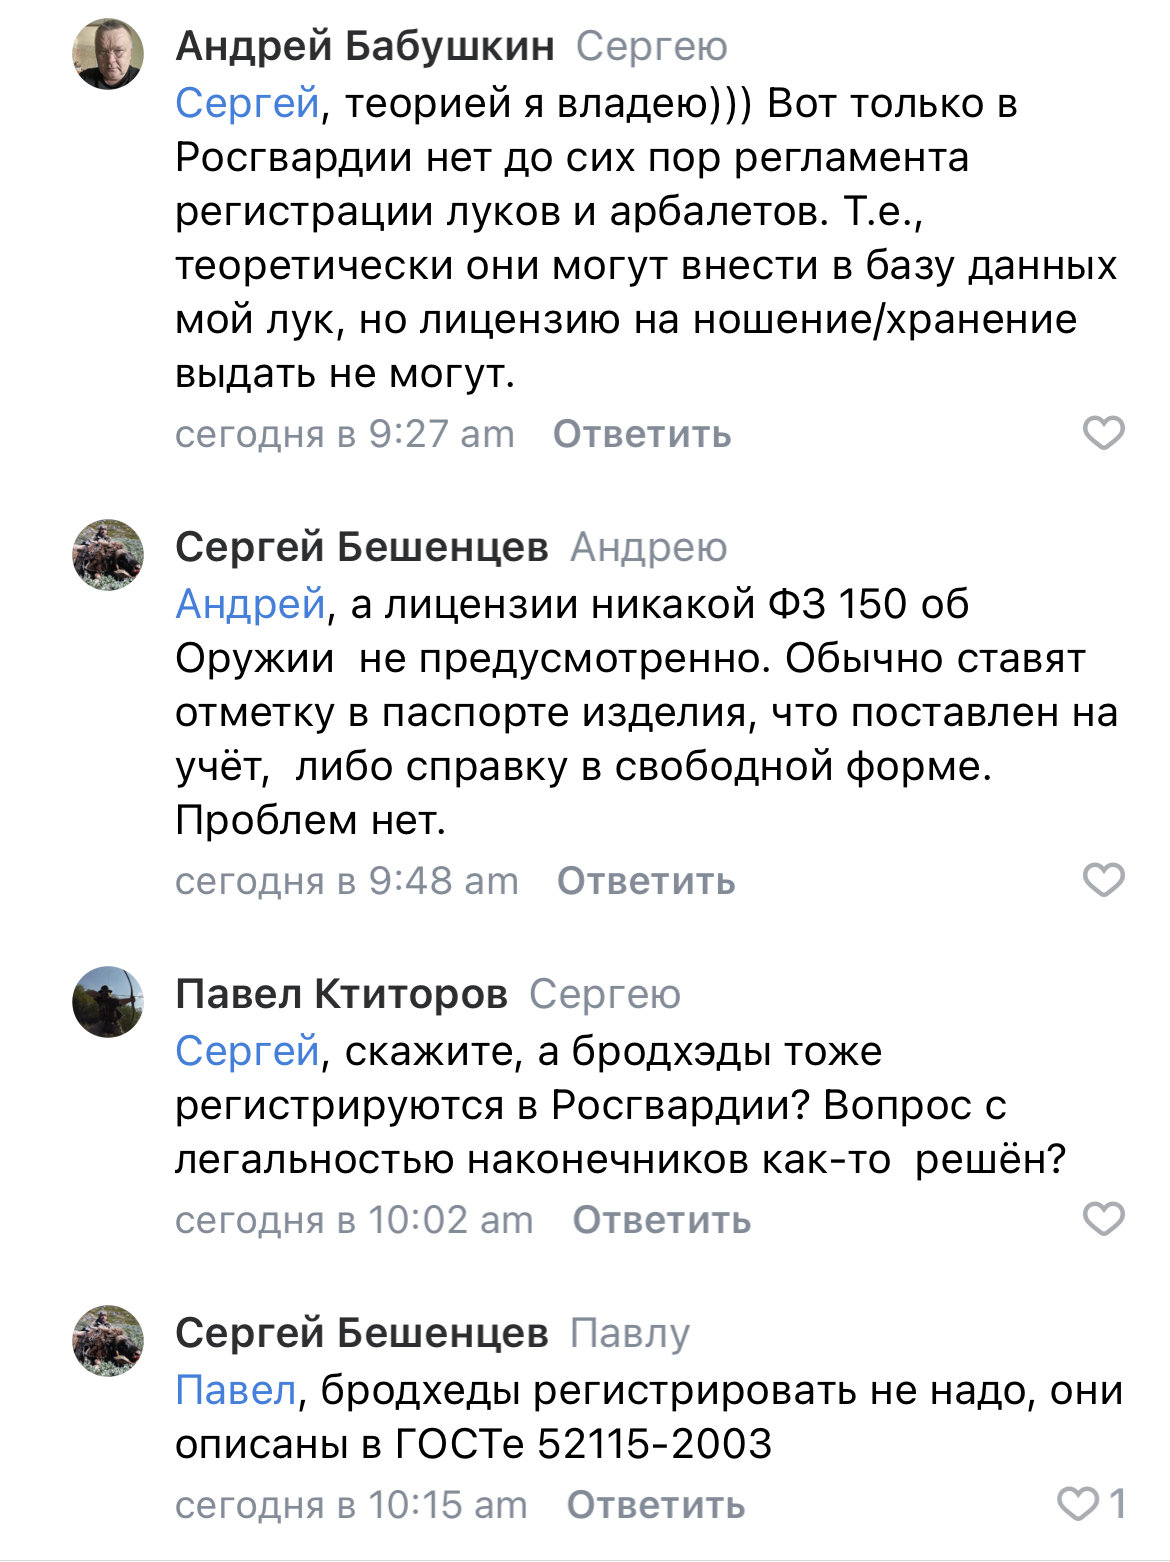
Task: Open the 'Павлу' reply reference
Action: [630, 1334]
